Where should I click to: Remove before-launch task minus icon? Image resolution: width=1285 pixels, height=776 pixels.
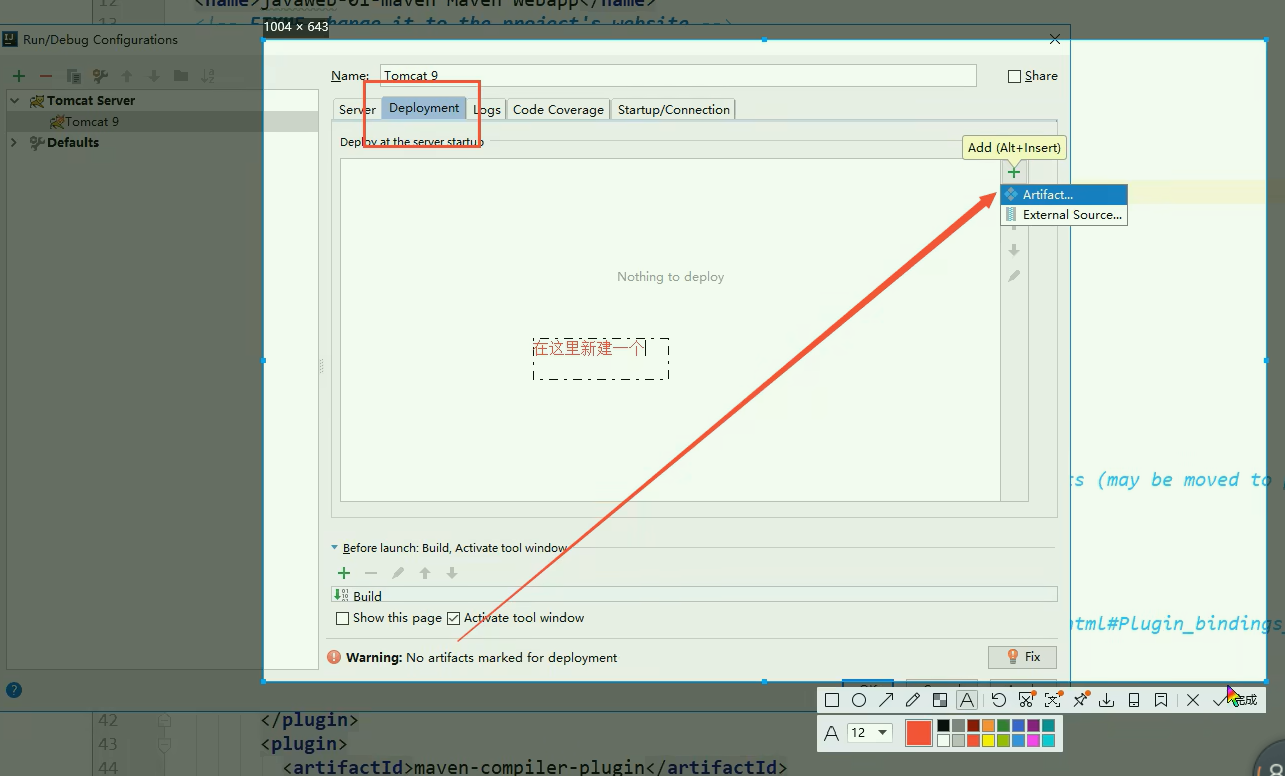[x=371, y=573]
